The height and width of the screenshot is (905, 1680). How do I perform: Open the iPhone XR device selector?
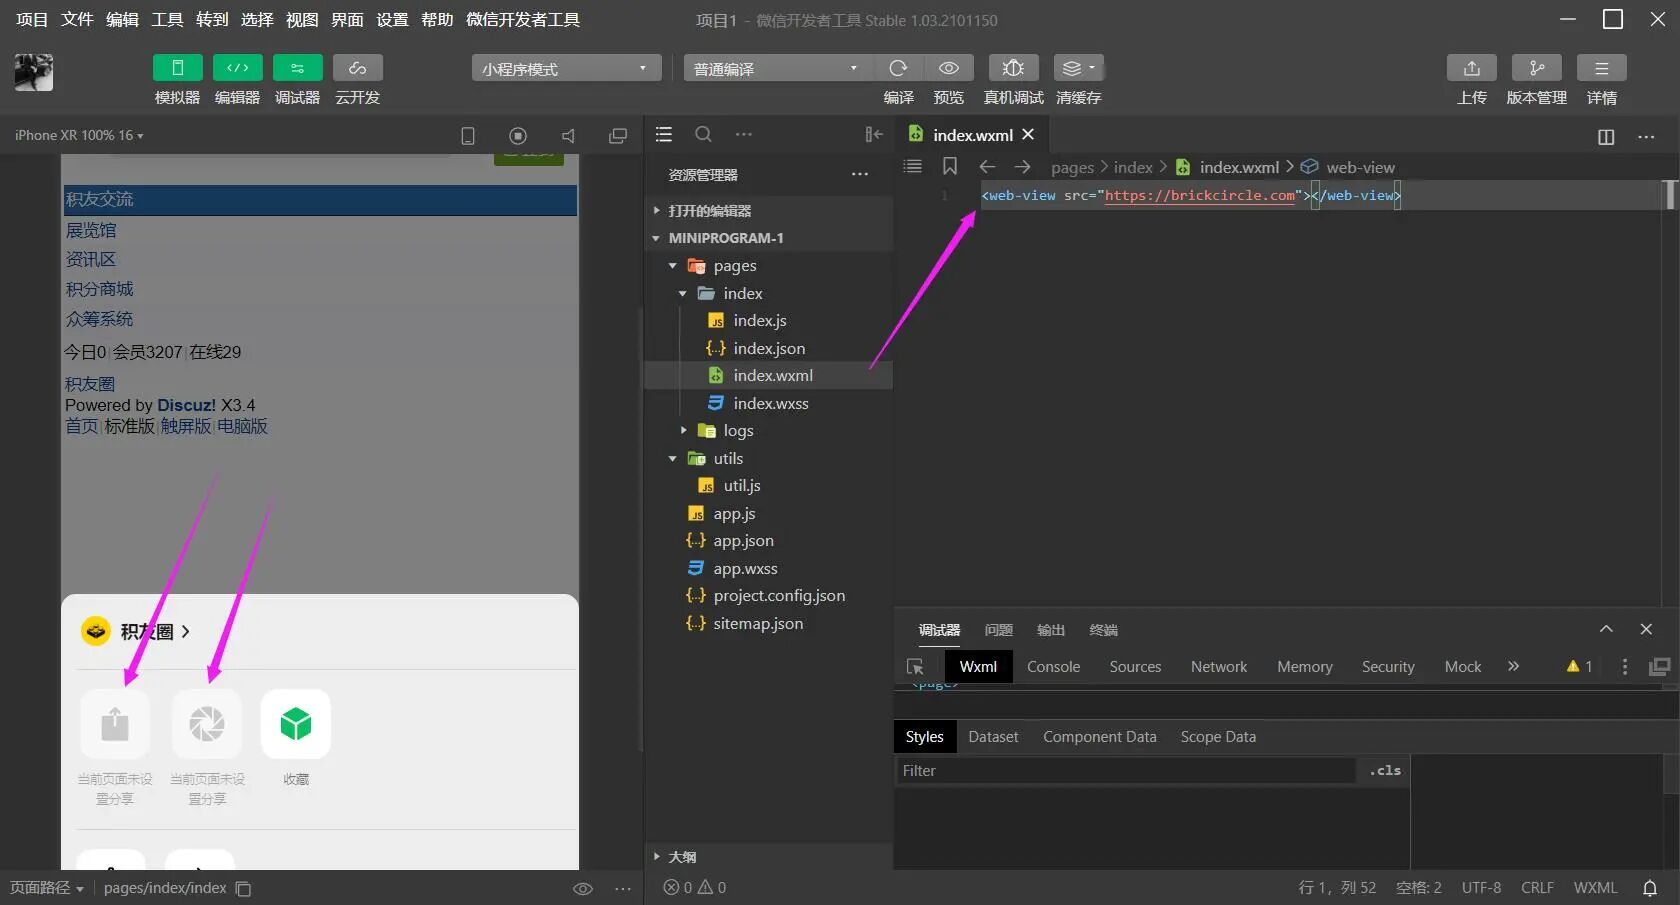79,135
